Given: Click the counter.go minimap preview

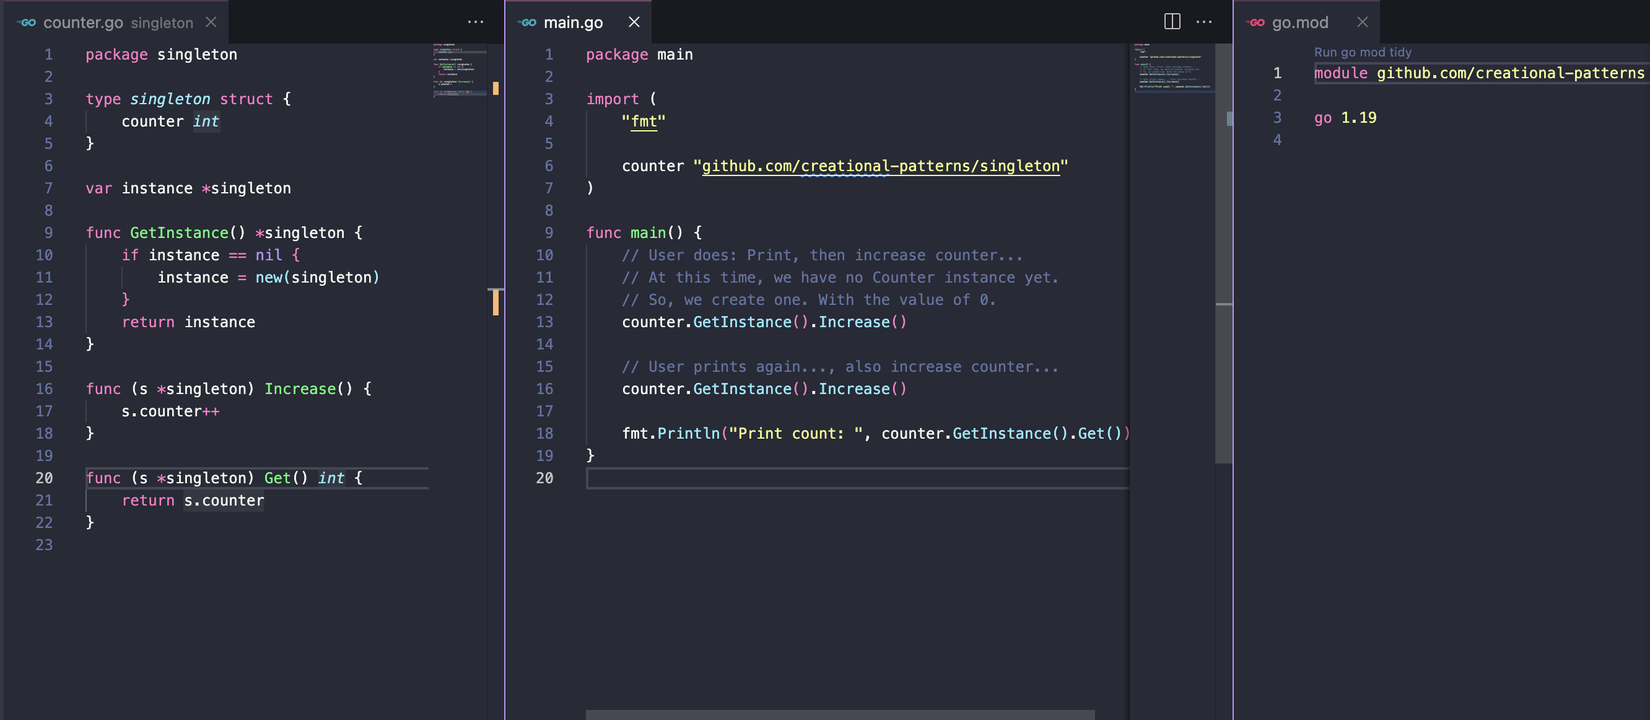Looking at the screenshot, I should click(x=460, y=70).
